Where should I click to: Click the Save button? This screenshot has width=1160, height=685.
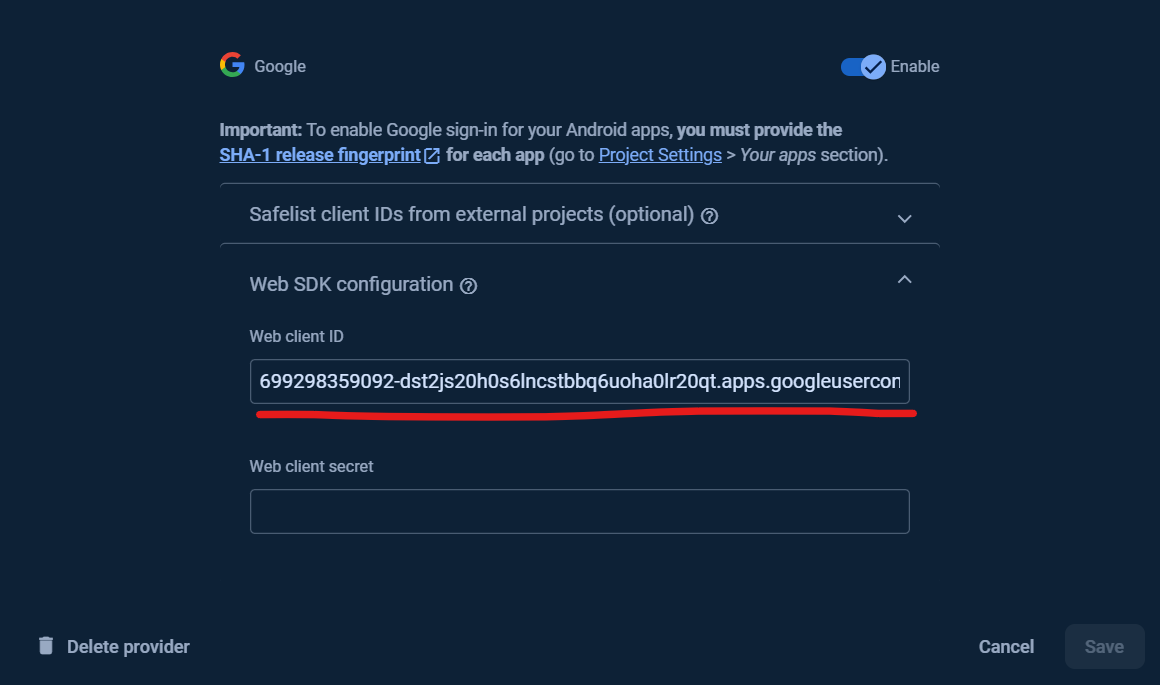[1104, 647]
